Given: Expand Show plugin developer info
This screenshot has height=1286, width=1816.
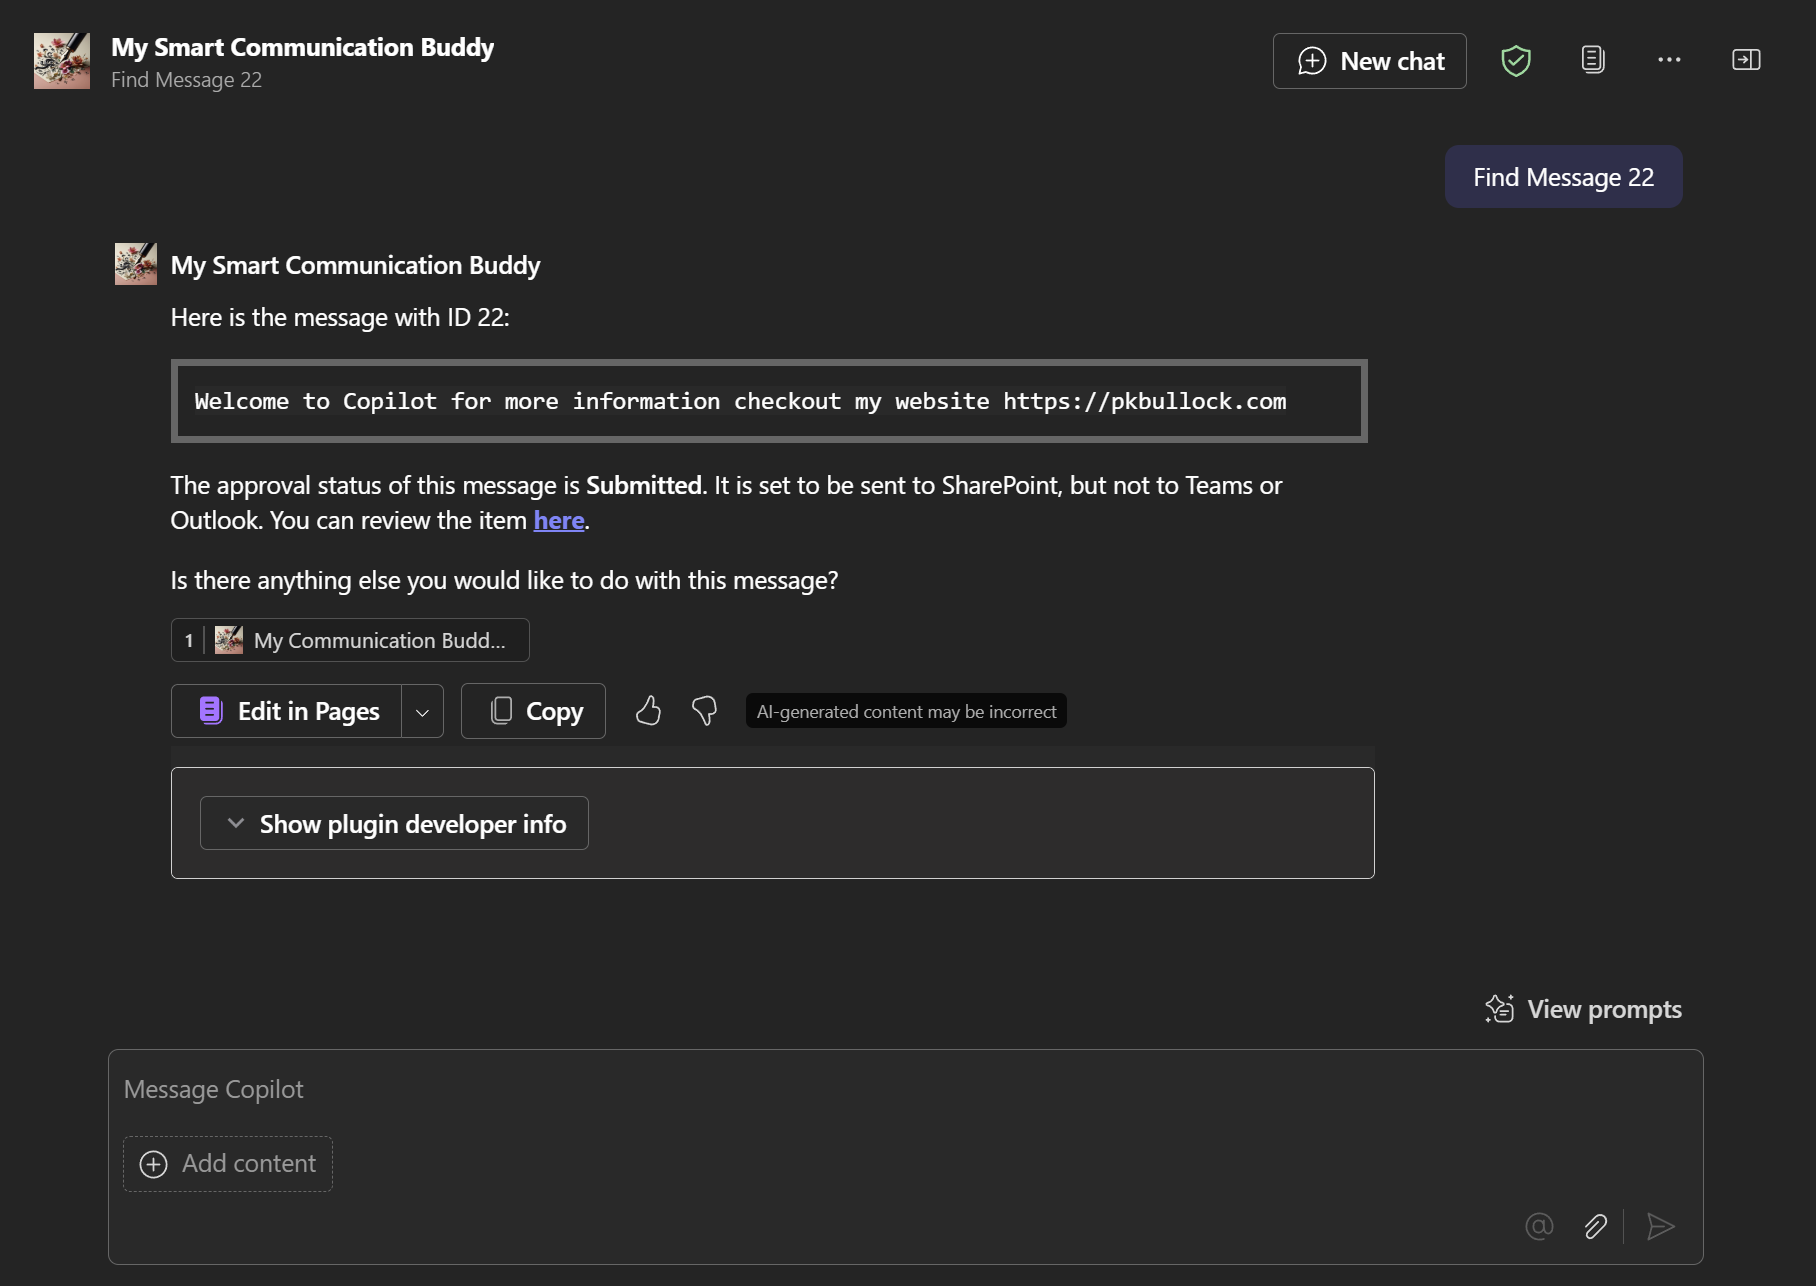Looking at the screenshot, I should coord(393,823).
